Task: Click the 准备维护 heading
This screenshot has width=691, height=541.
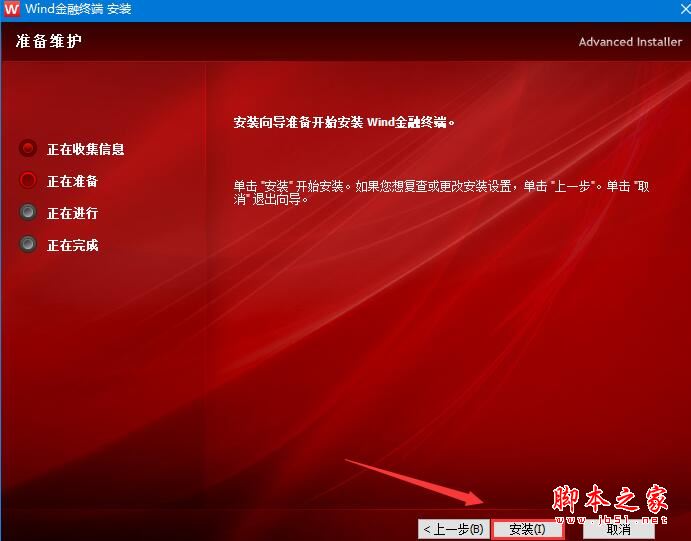Action: 48,41
